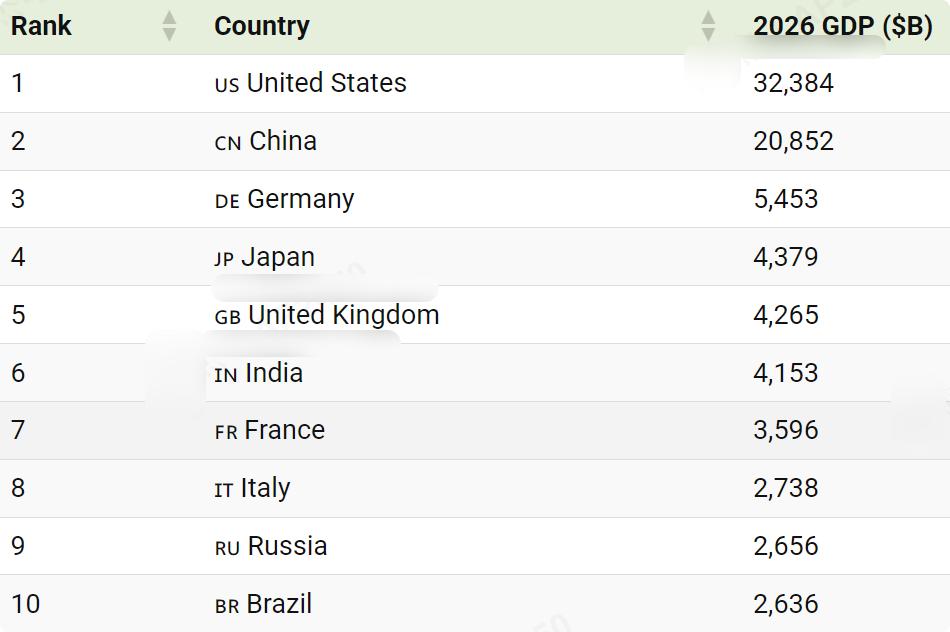
Task: Click the rank 10 cell
Action: pyautogui.click(x=25, y=604)
